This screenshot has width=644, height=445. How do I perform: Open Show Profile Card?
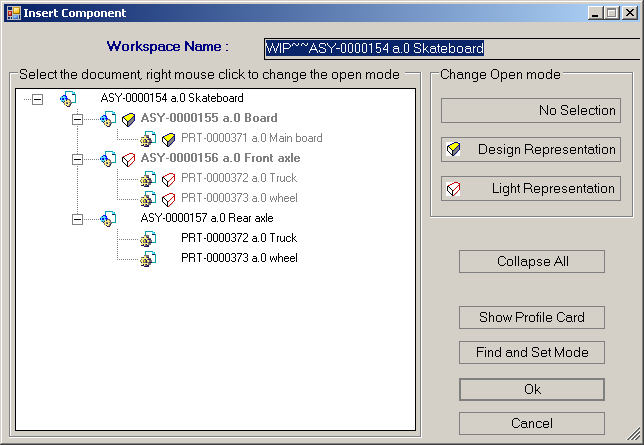pyautogui.click(x=531, y=318)
